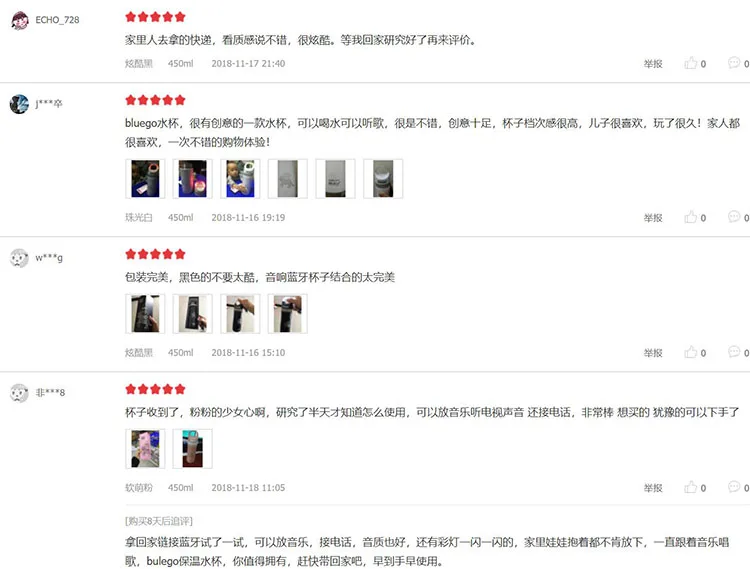Open comment bubble on j***卒's review
The image size is (750, 569).
tap(734, 217)
